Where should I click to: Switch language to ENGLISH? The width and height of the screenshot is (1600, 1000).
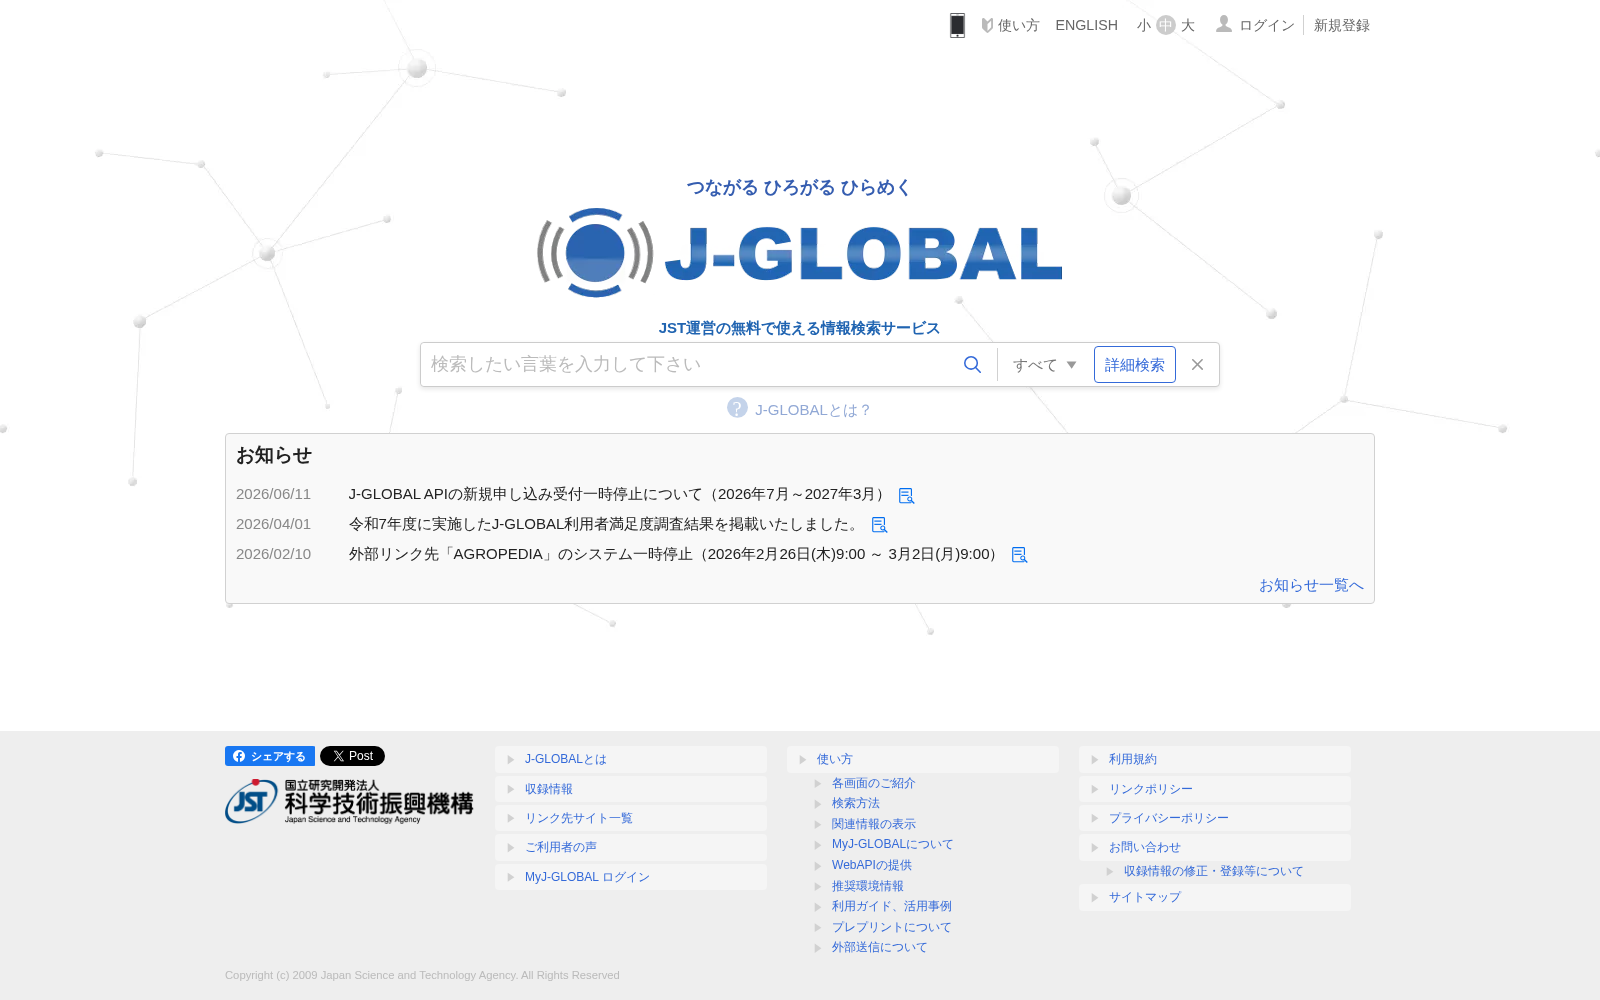click(1087, 25)
